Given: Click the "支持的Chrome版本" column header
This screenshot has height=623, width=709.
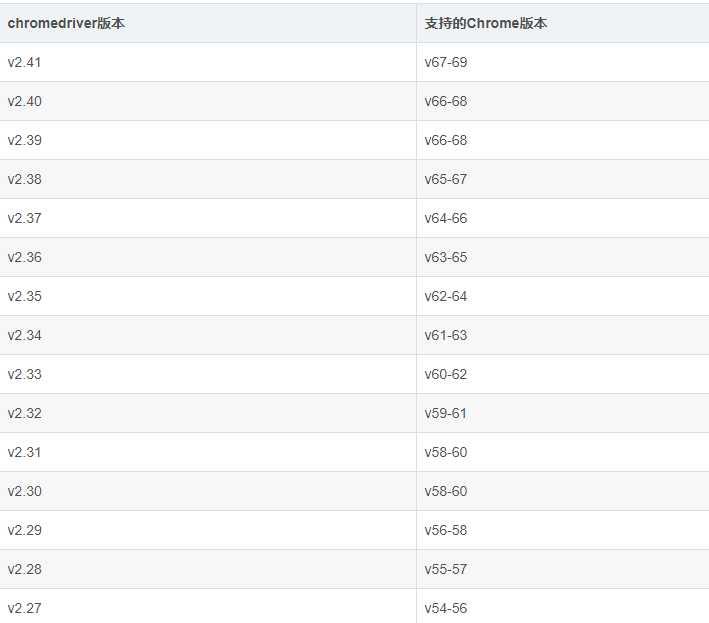Looking at the screenshot, I should [563, 24].
